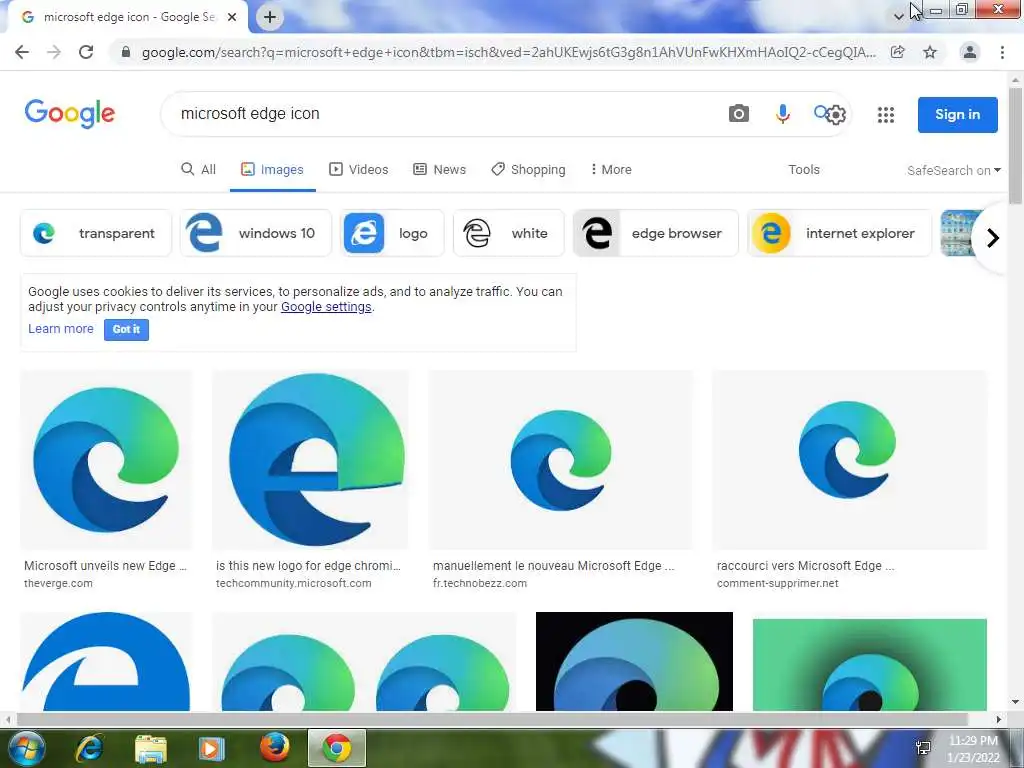
Task: Click in the search box text field
Action: [x=444, y=114]
